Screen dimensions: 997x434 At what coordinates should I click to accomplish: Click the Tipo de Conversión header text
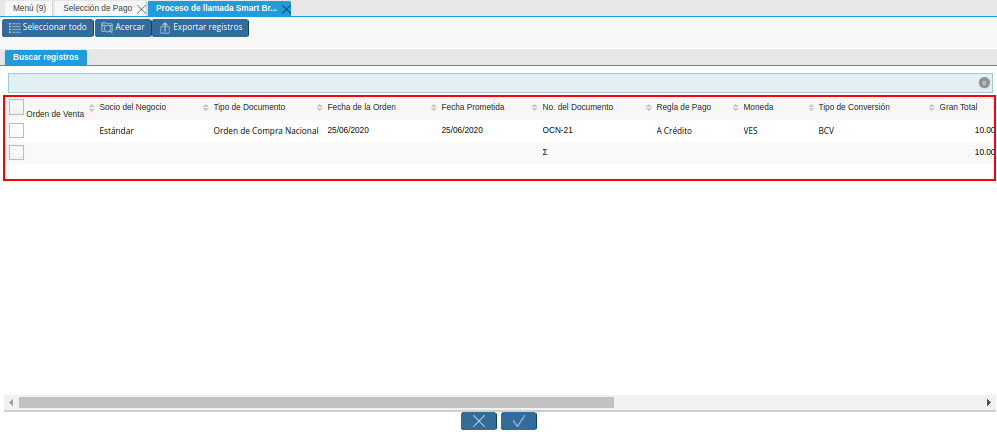coord(854,107)
